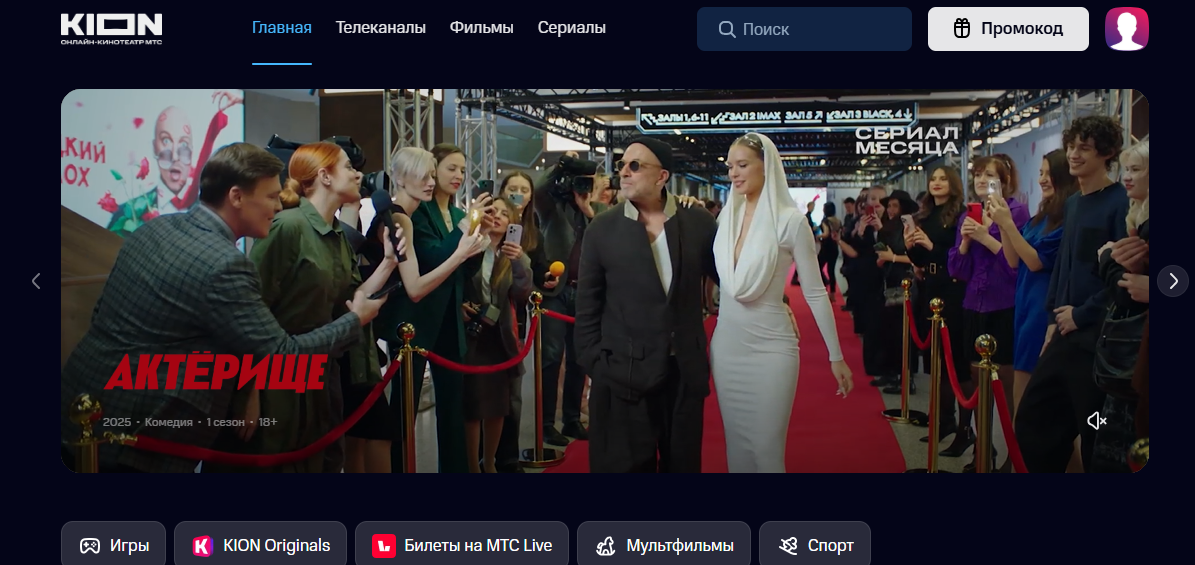Click the pink K icon of KION Originals
Image resolution: width=1195 pixels, height=565 pixels.
(x=202, y=546)
